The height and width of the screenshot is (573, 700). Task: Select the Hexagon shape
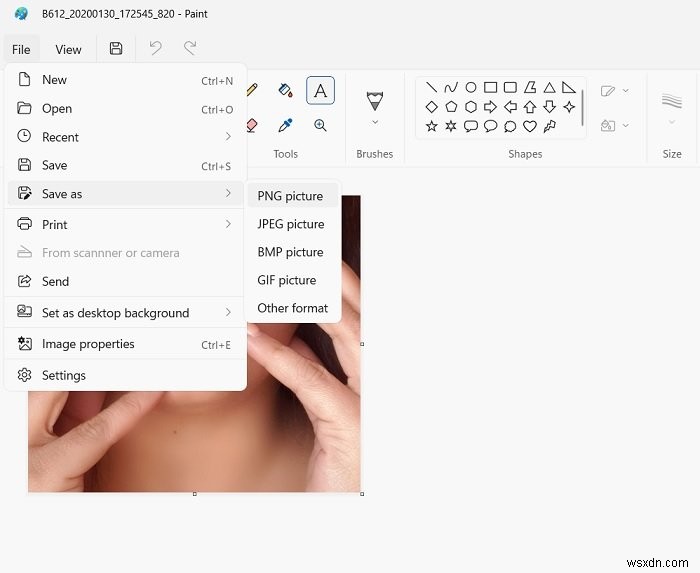(x=471, y=107)
